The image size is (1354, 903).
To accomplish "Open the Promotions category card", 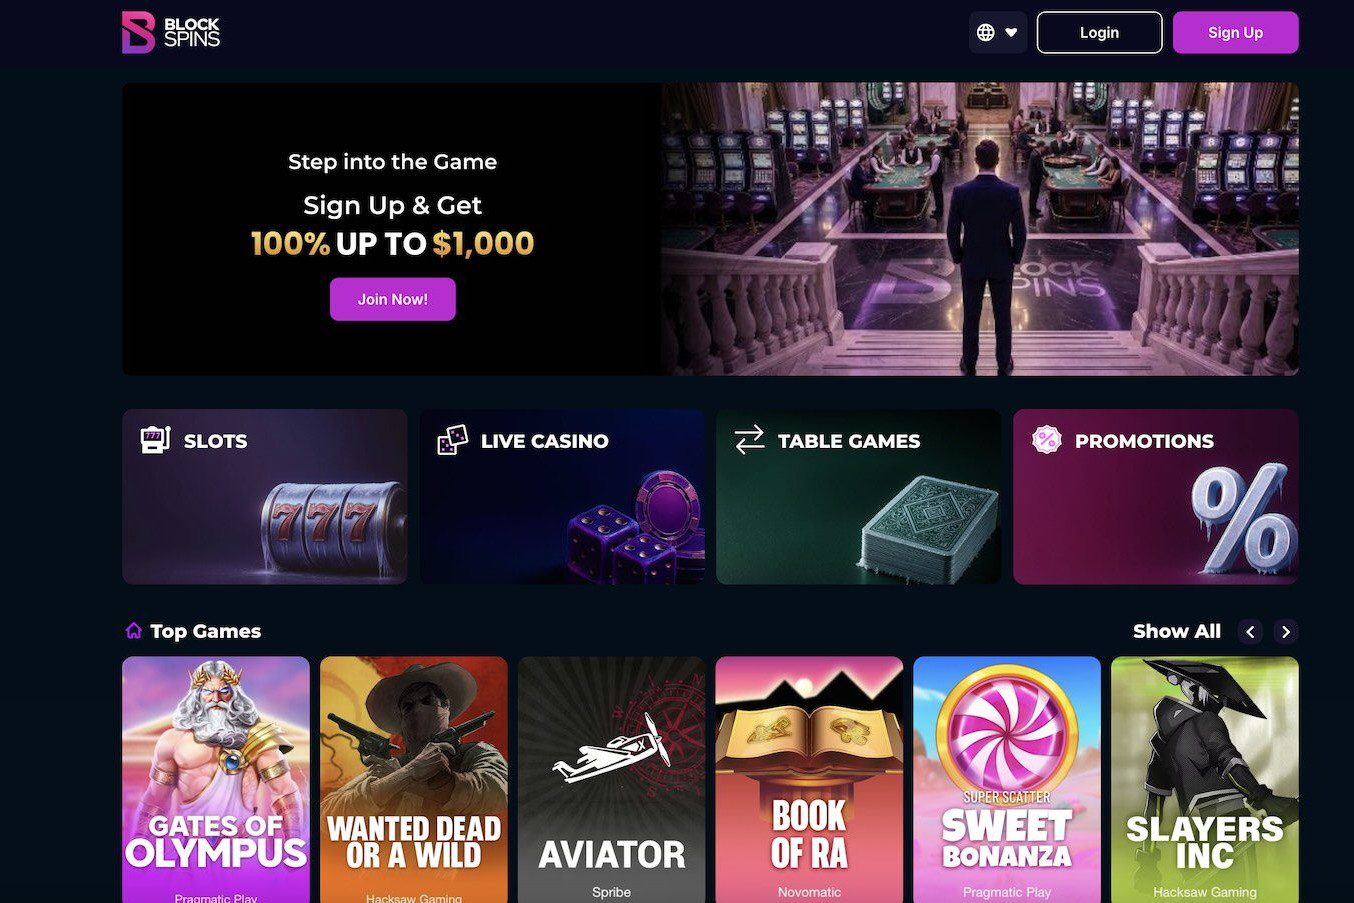I will [1156, 496].
